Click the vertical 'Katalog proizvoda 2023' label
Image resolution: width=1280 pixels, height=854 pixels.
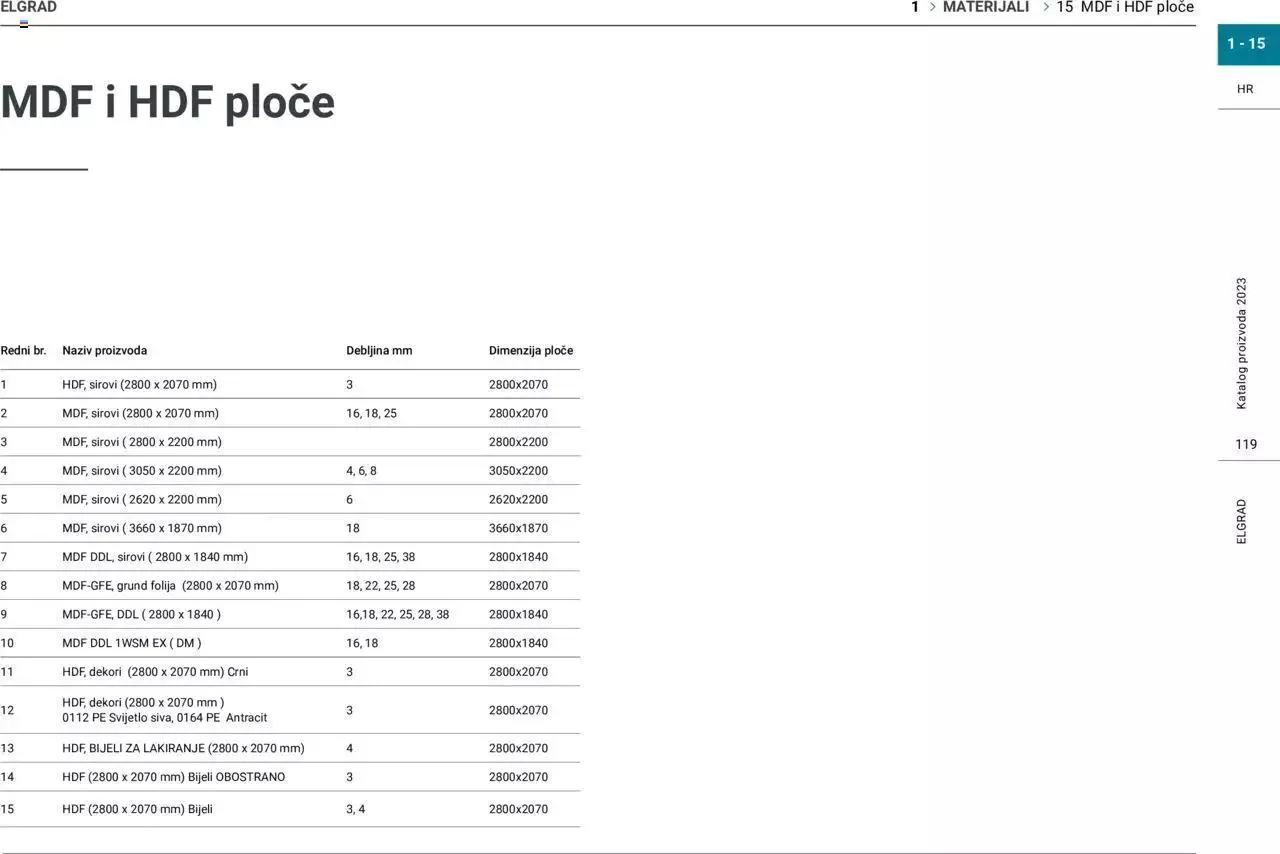click(x=1242, y=343)
